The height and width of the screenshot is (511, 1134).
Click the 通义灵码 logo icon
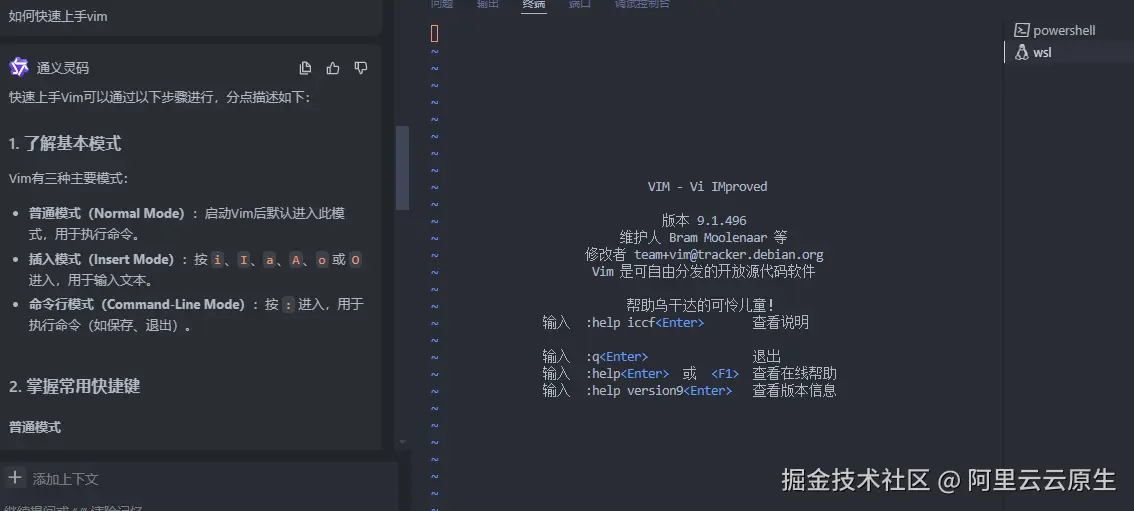19,67
